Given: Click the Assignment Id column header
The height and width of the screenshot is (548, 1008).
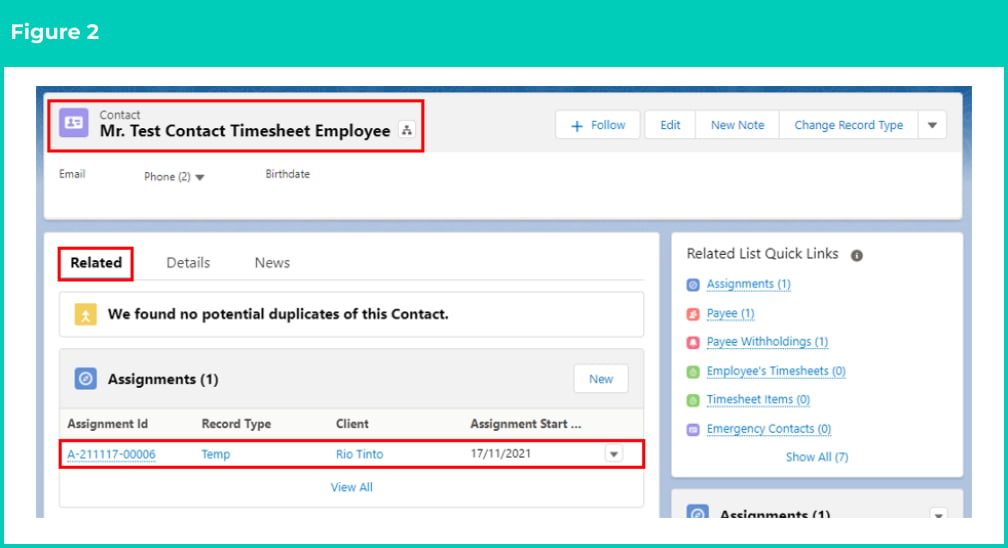Looking at the screenshot, I should click(x=107, y=424).
